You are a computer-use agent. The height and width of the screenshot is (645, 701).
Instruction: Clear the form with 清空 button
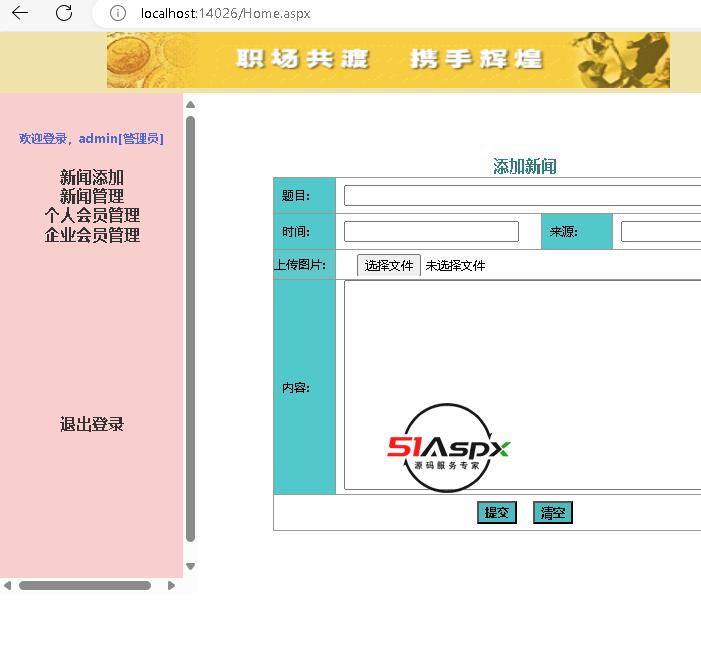553,512
